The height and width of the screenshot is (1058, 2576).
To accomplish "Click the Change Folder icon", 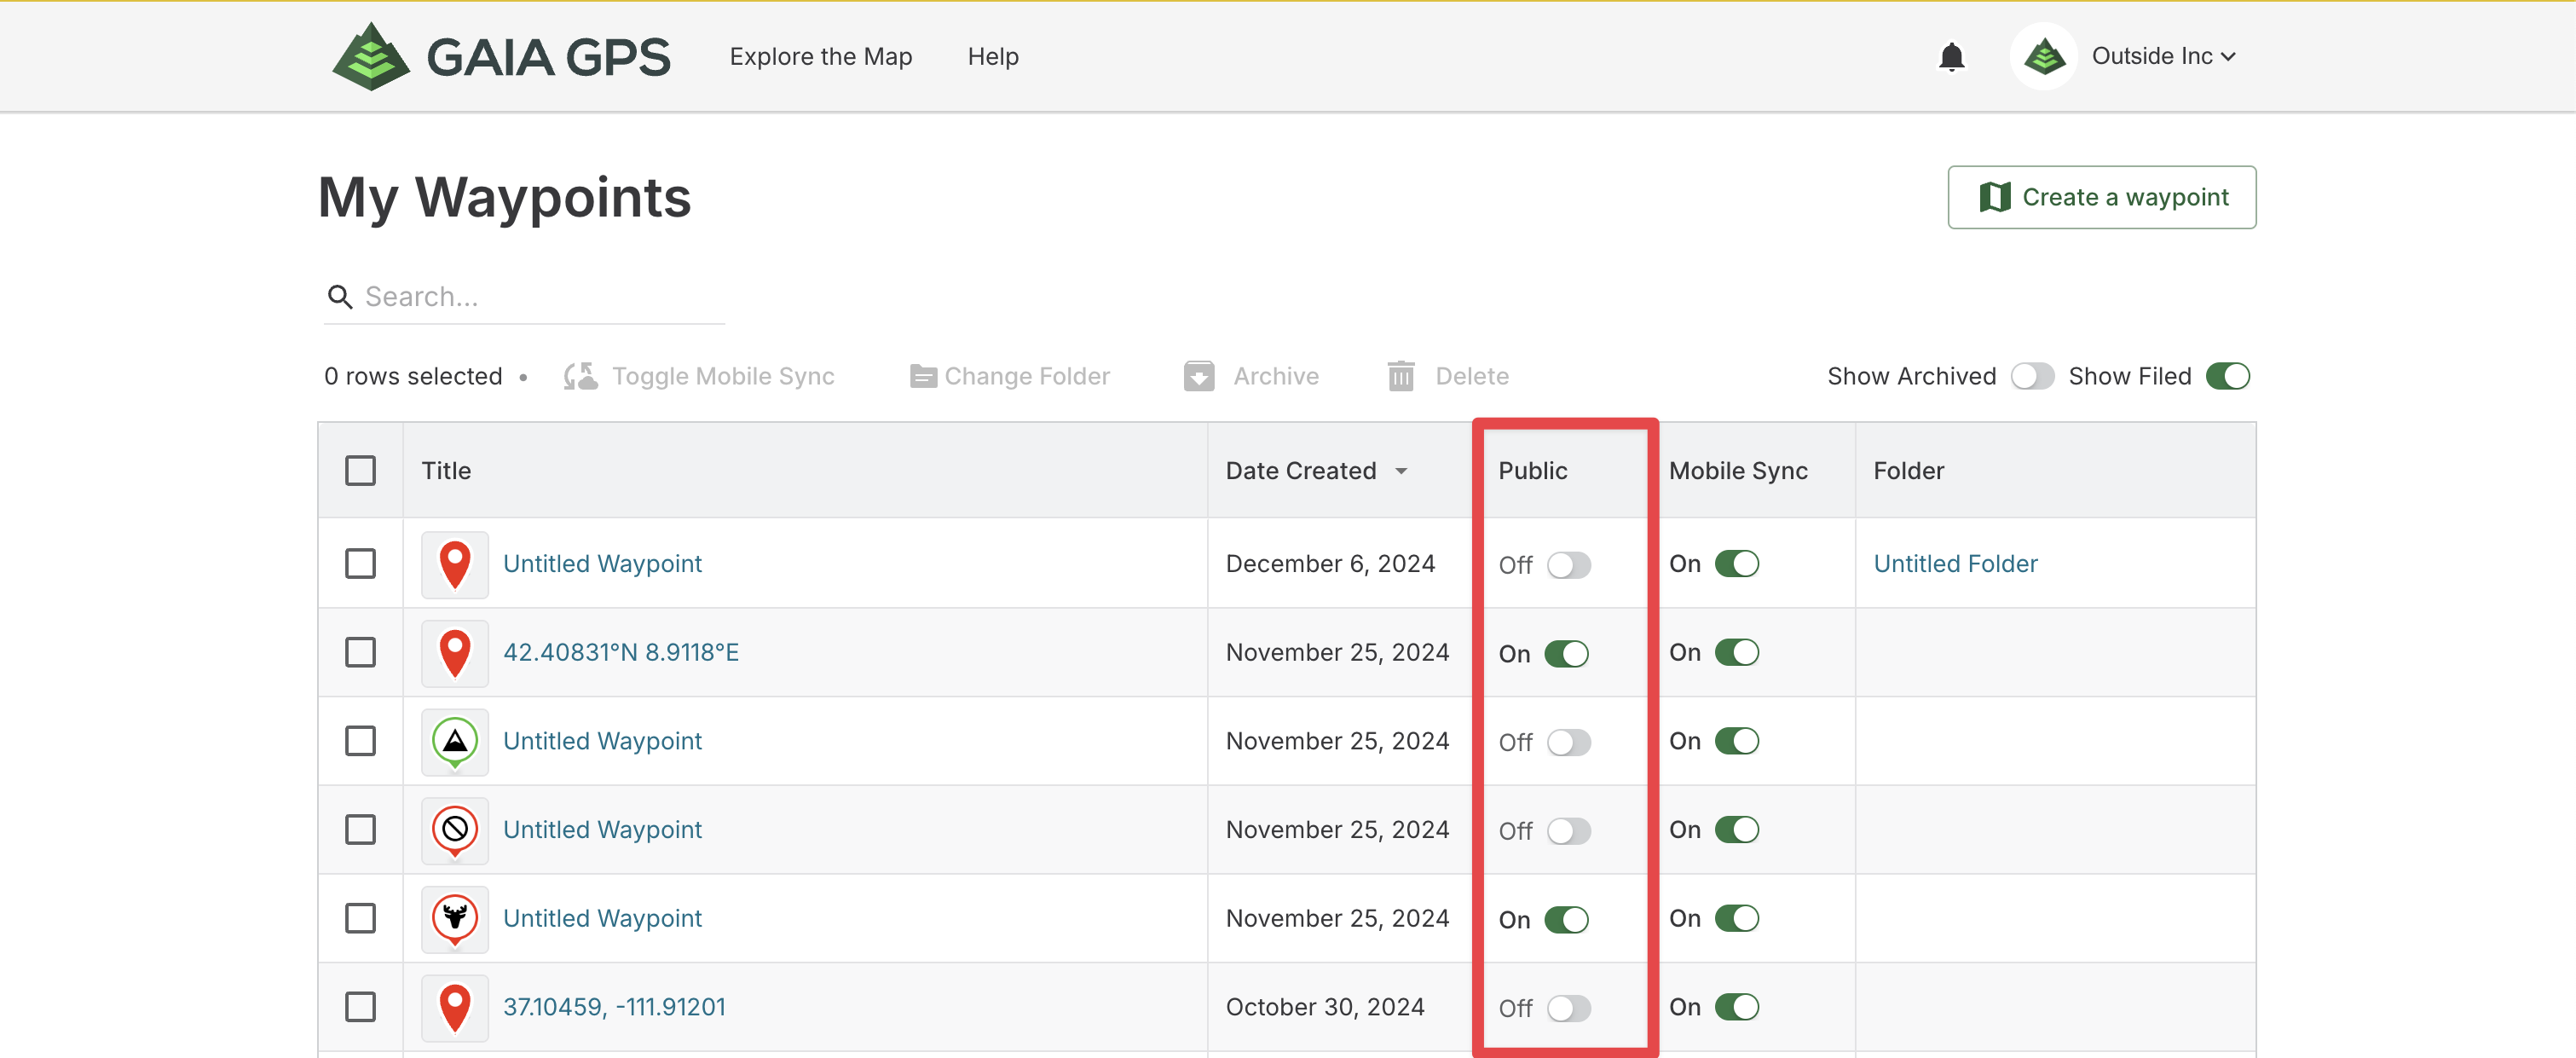I will click(x=922, y=376).
